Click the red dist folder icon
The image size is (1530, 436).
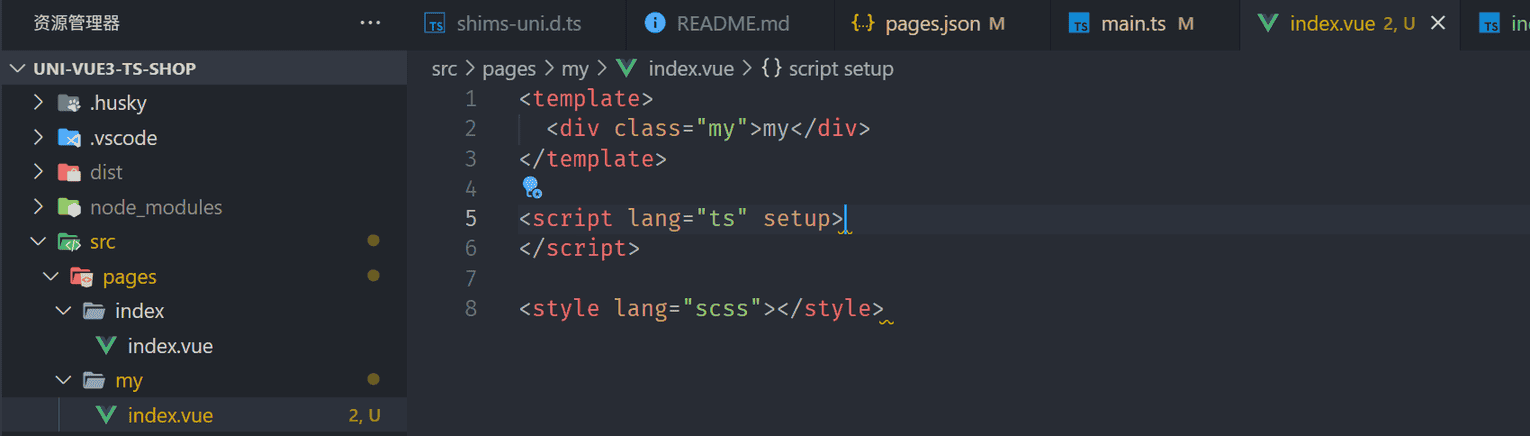point(69,172)
